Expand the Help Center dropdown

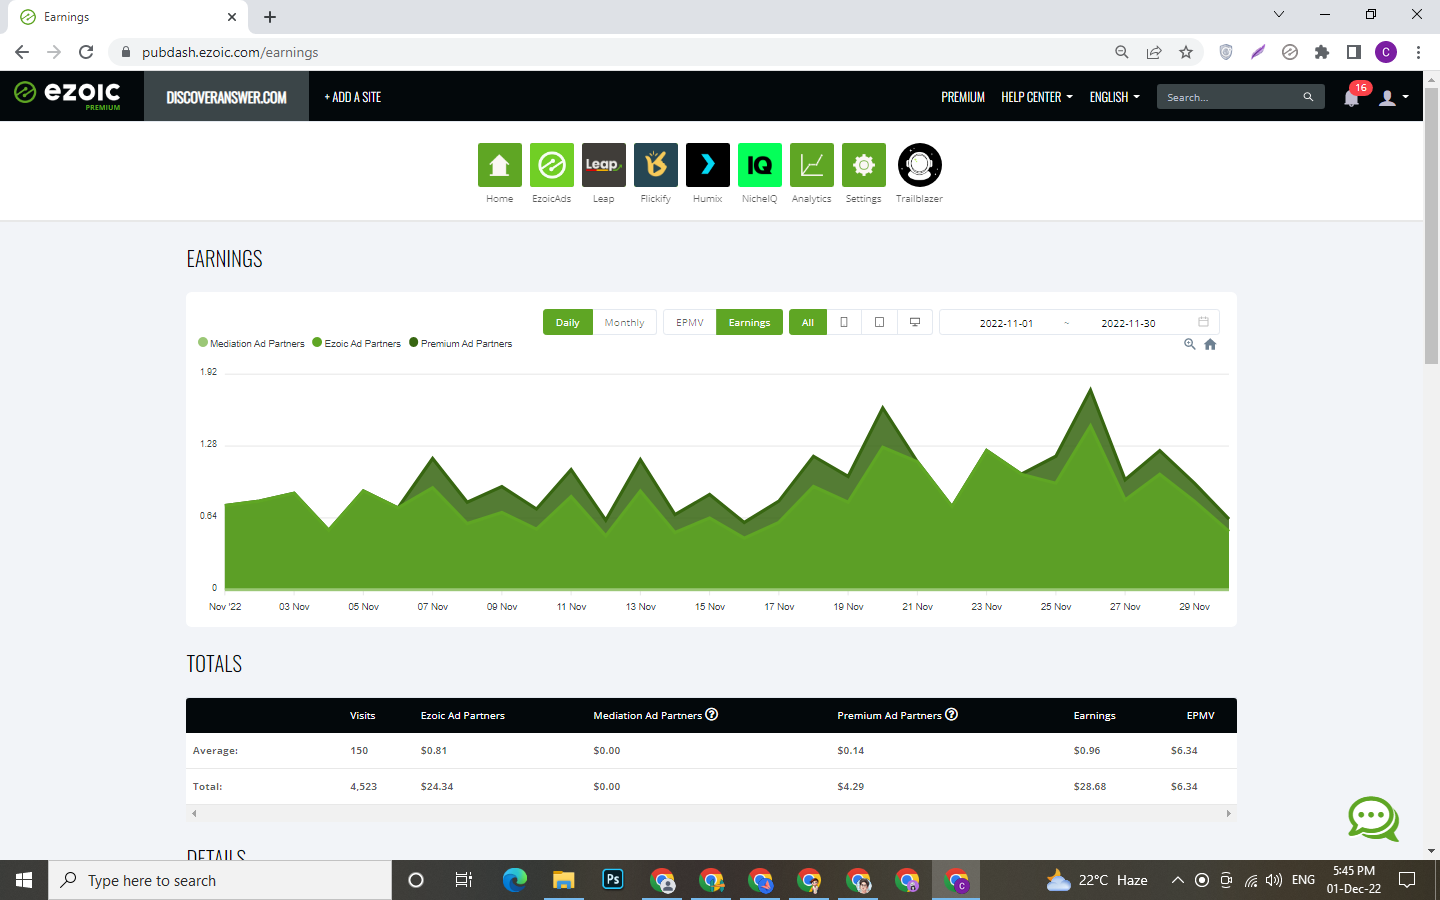pyautogui.click(x=1037, y=97)
